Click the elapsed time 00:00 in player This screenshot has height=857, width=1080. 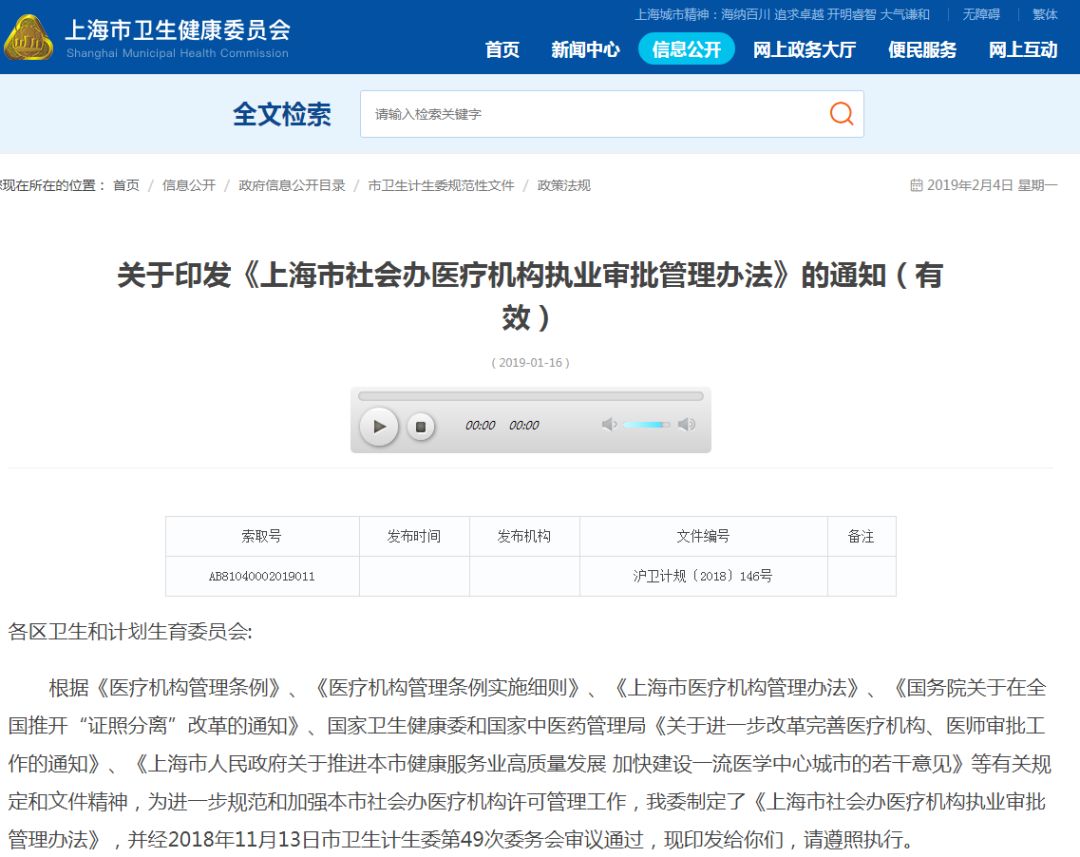click(480, 426)
